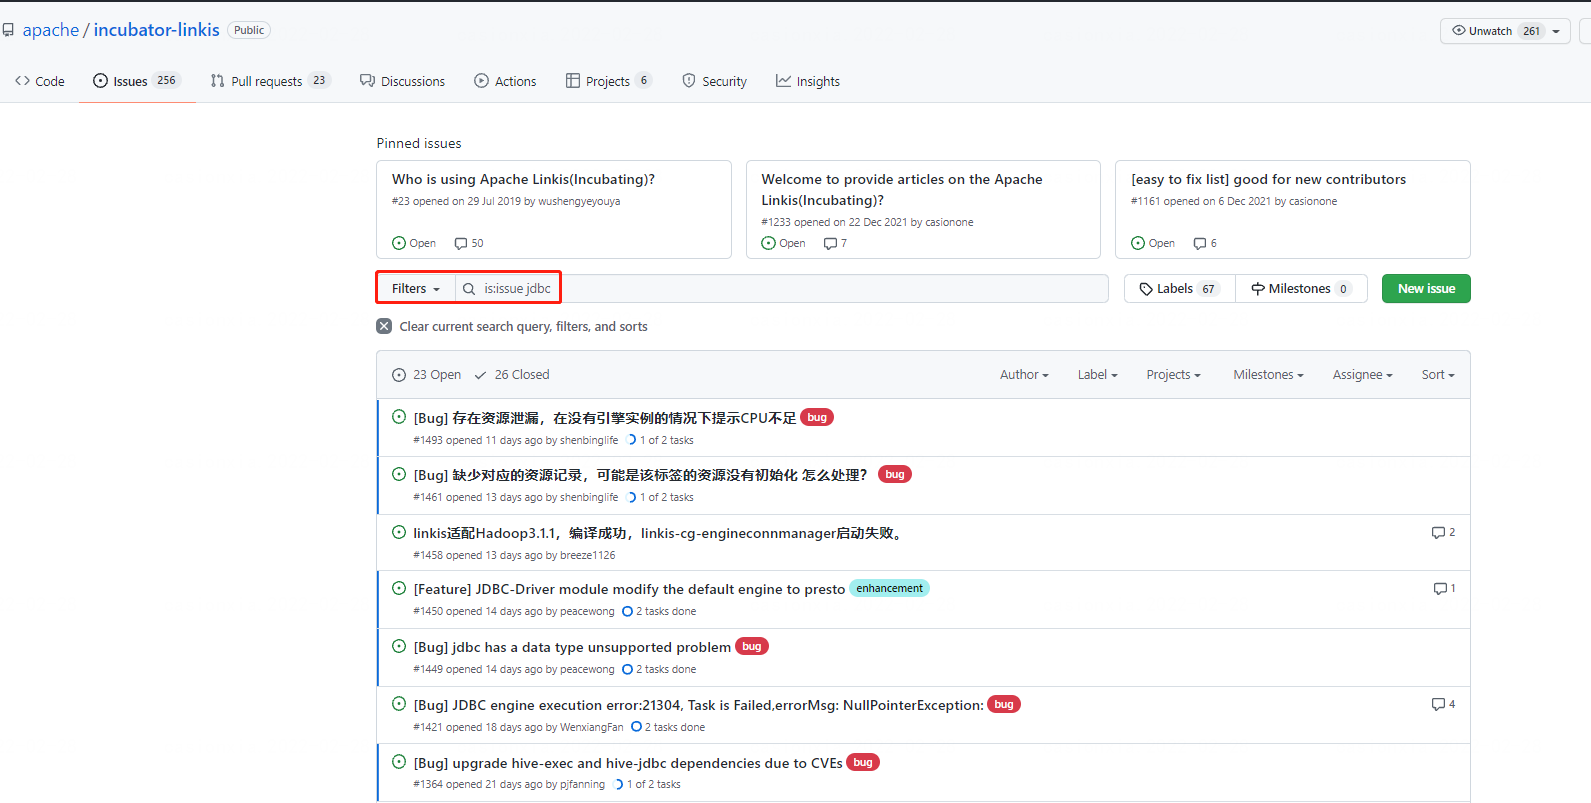
Task: Show the 26 Closed issues
Action: click(512, 375)
